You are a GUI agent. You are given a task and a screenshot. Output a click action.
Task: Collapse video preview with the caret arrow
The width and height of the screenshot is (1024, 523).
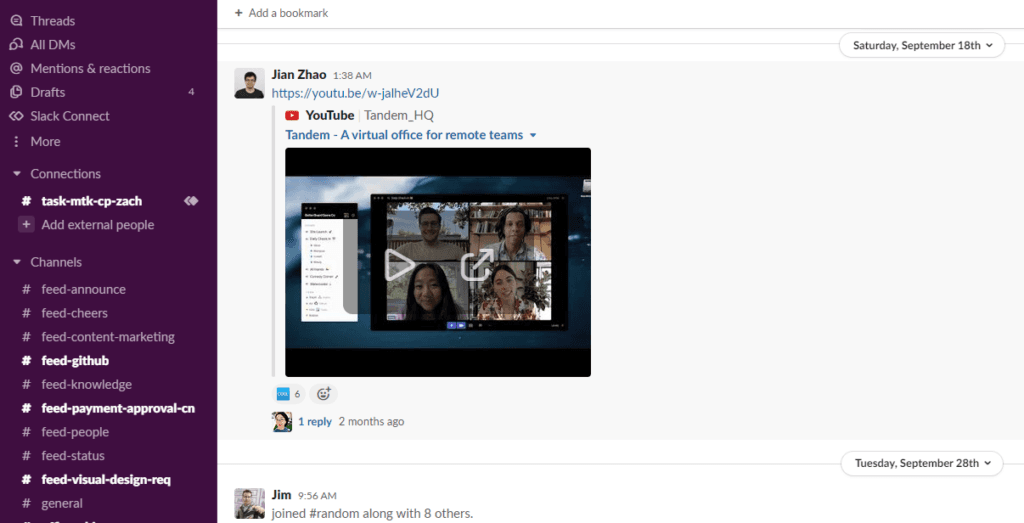(x=533, y=136)
